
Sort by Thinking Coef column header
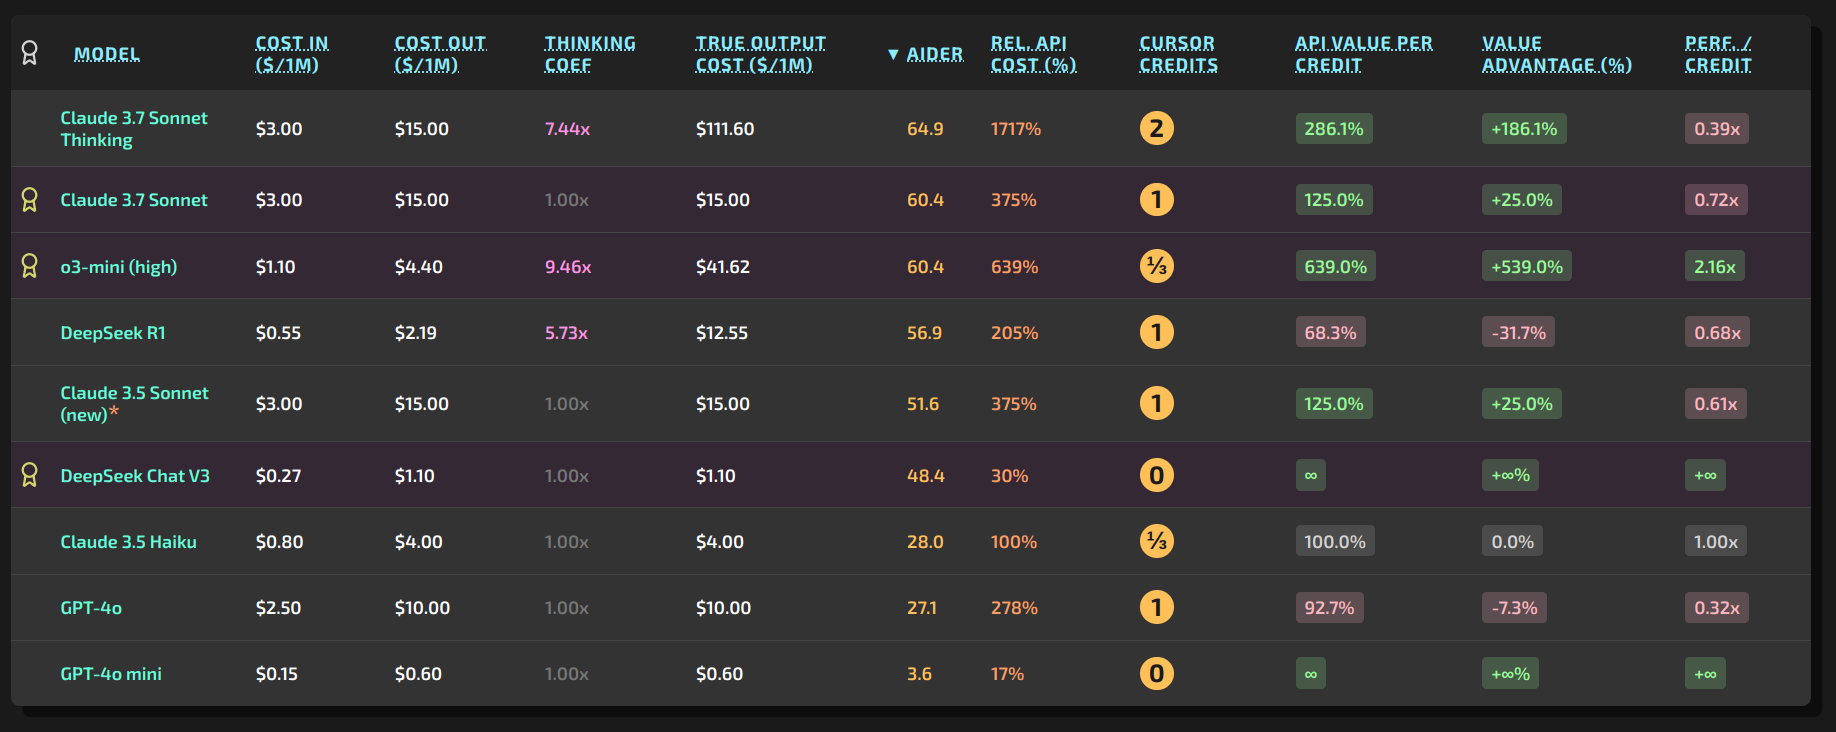point(589,54)
